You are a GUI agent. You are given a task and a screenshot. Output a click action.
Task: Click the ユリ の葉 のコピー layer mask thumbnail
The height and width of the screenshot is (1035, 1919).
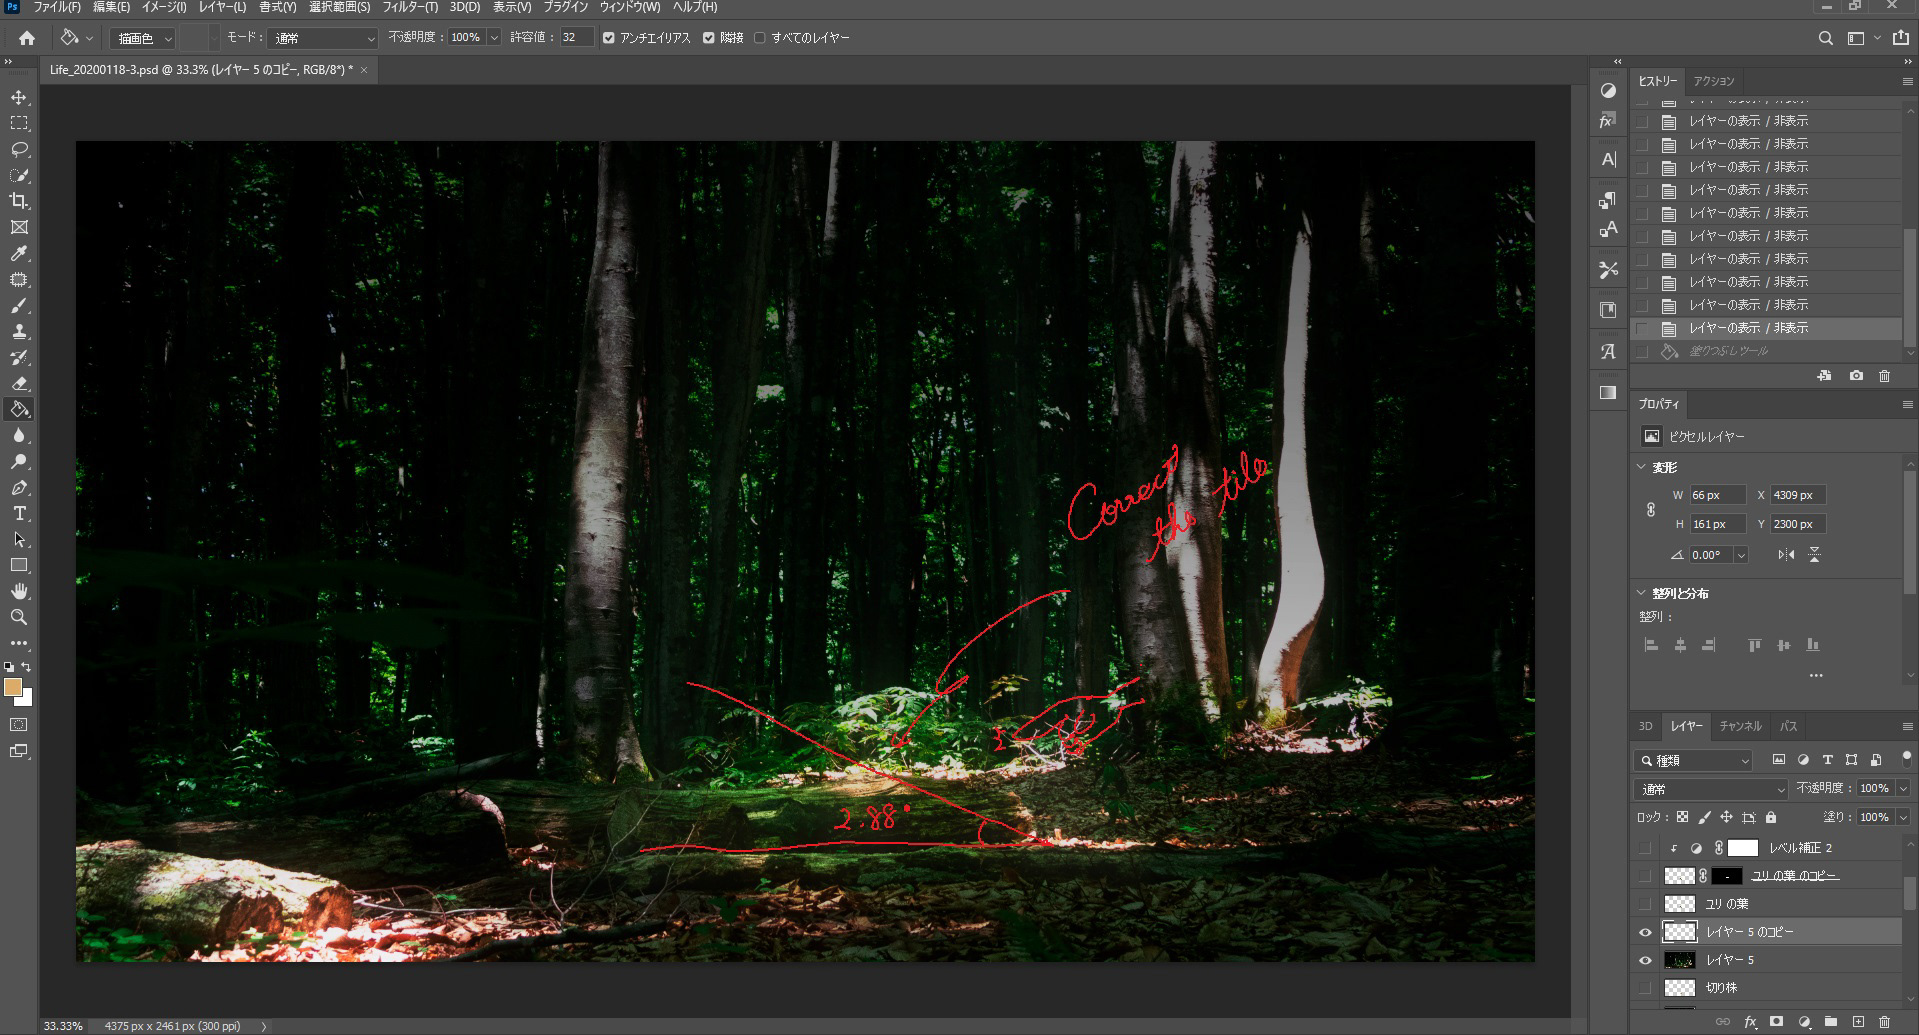1727,876
